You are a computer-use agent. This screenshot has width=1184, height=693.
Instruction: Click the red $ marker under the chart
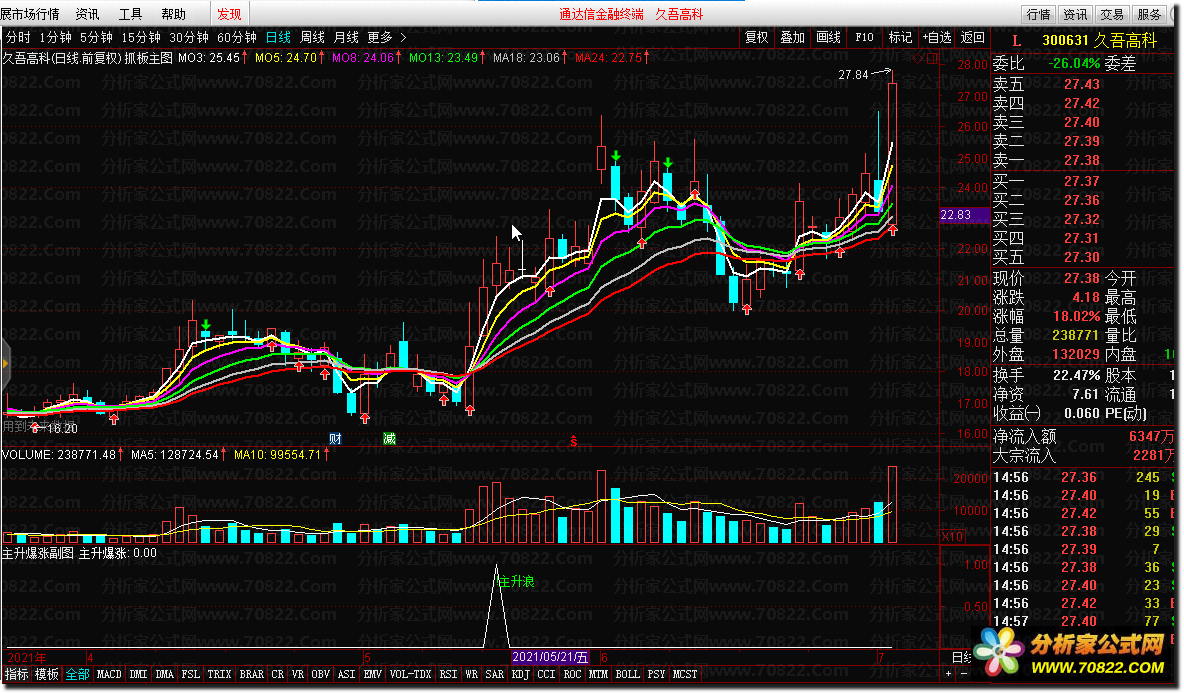click(x=574, y=441)
